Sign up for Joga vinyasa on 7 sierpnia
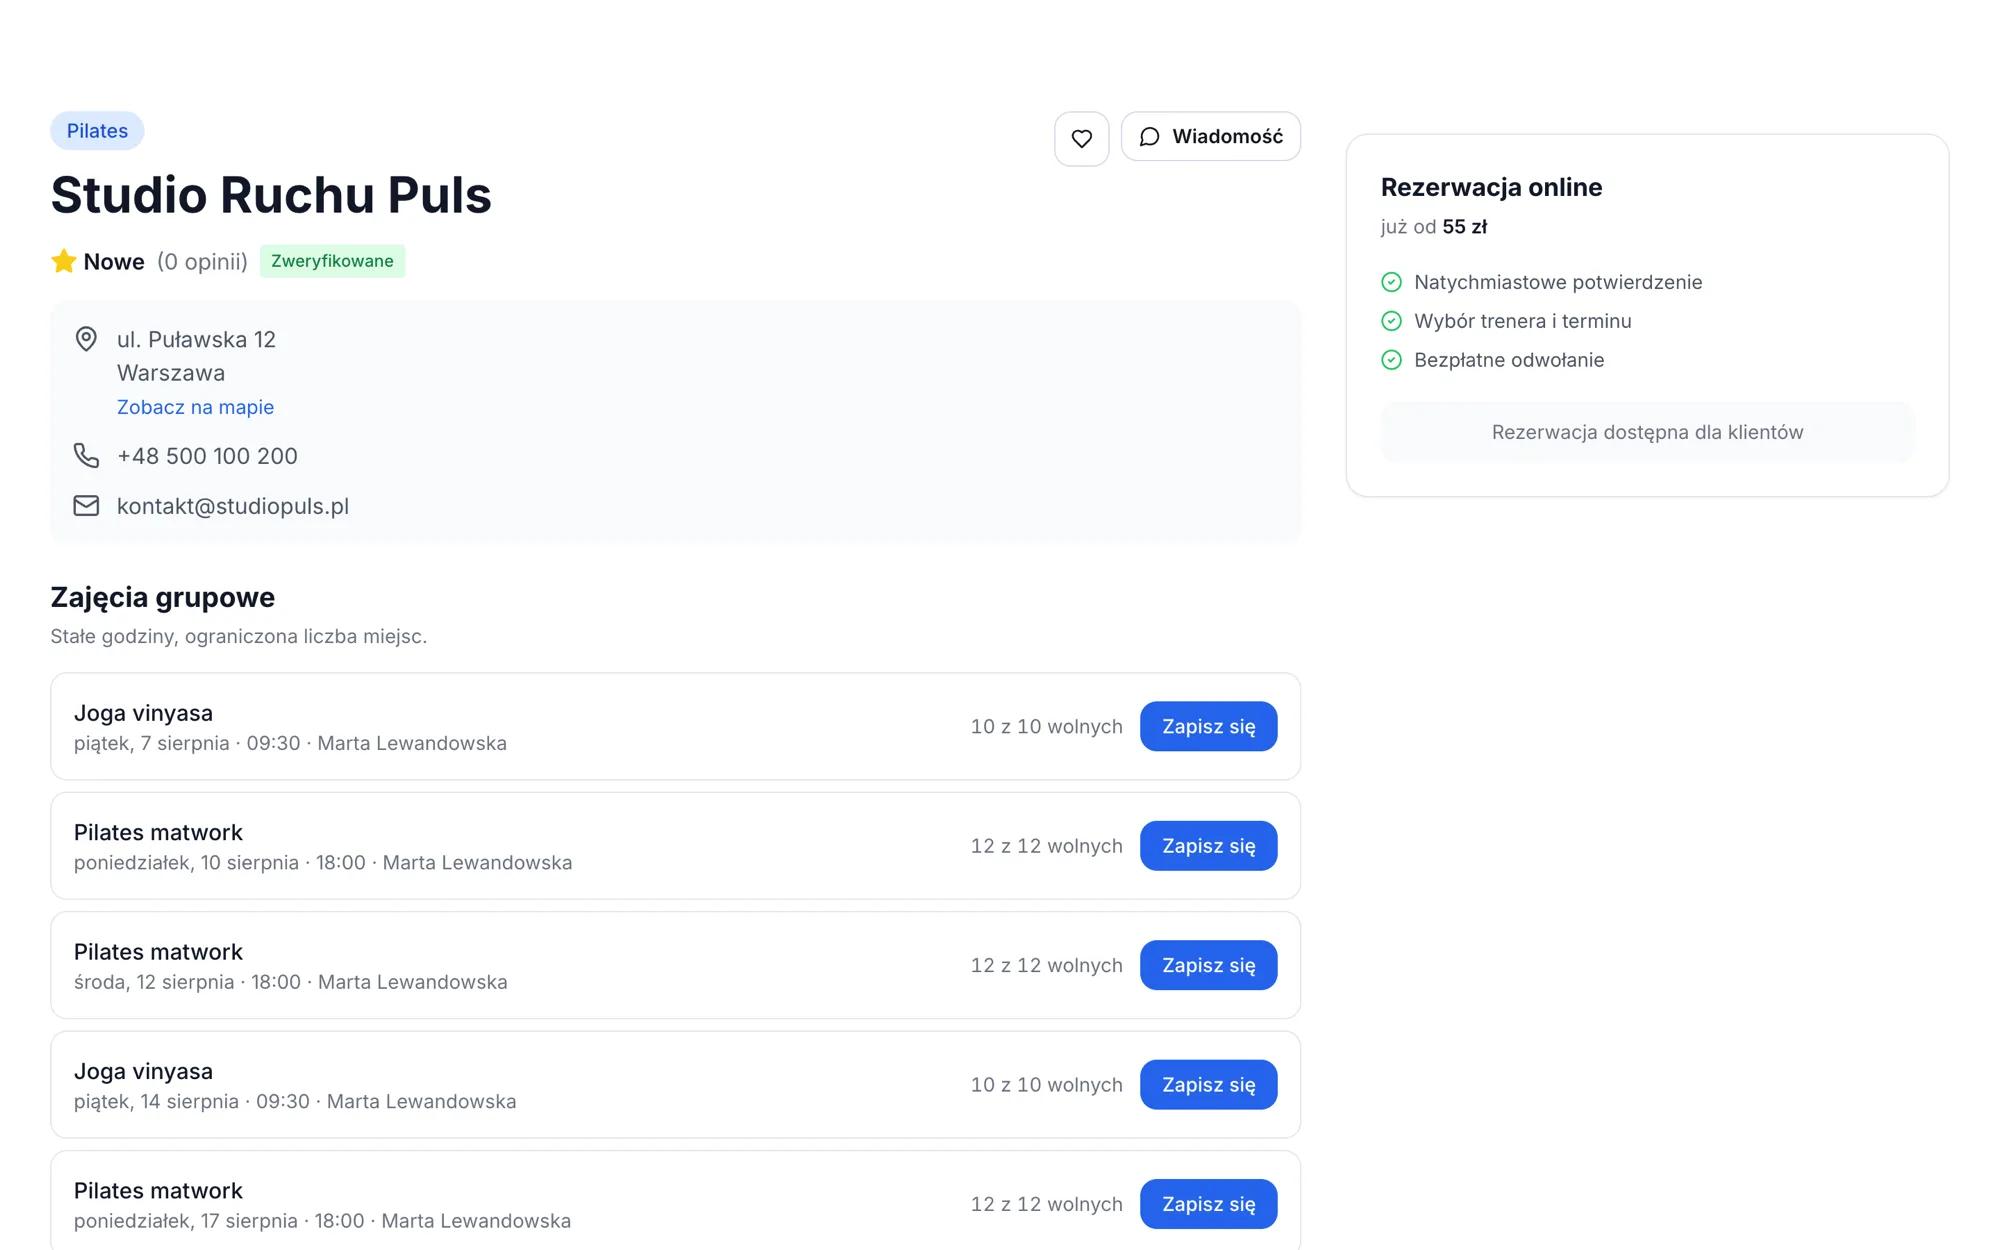Image resolution: width=2000 pixels, height=1250 pixels. click(1208, 726)
